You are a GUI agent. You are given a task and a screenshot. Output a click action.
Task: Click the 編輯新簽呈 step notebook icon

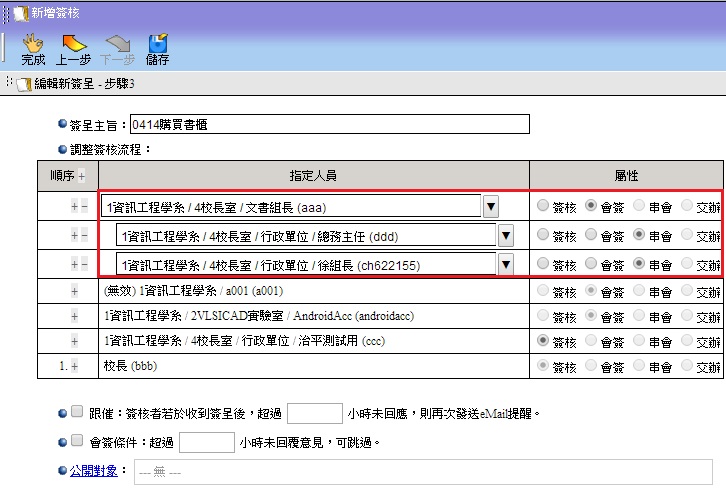(x=24, y=84)
